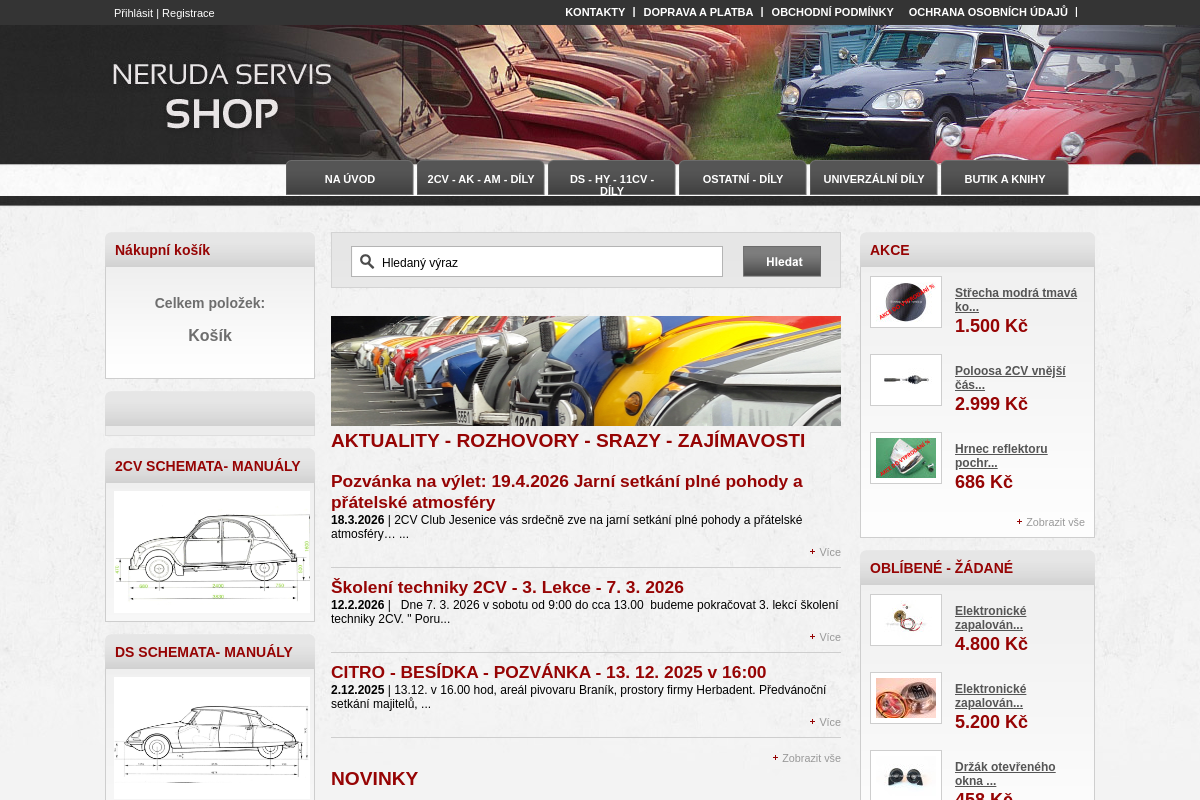Click Zobrazit vše below news articles

811,758
